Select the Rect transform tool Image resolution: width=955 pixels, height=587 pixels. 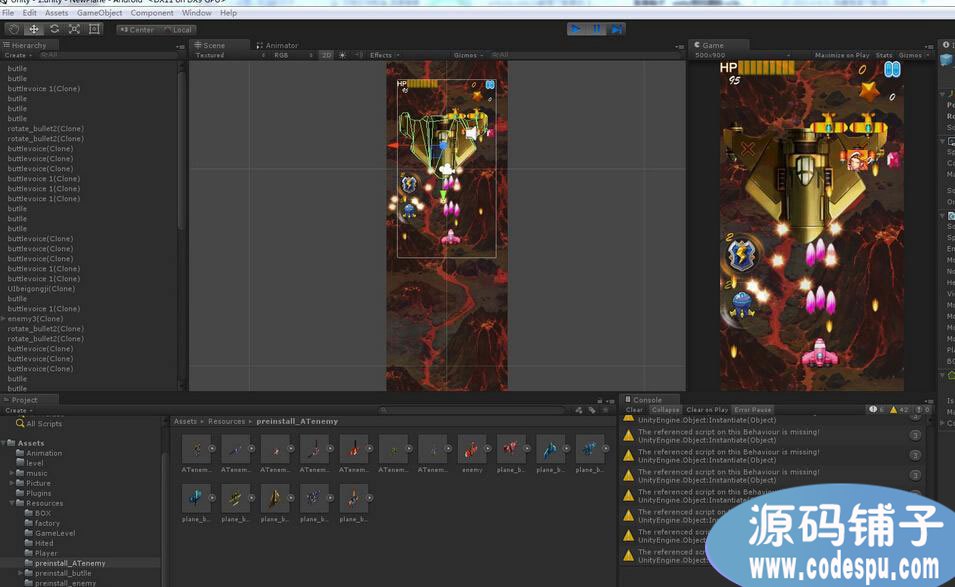94,29
